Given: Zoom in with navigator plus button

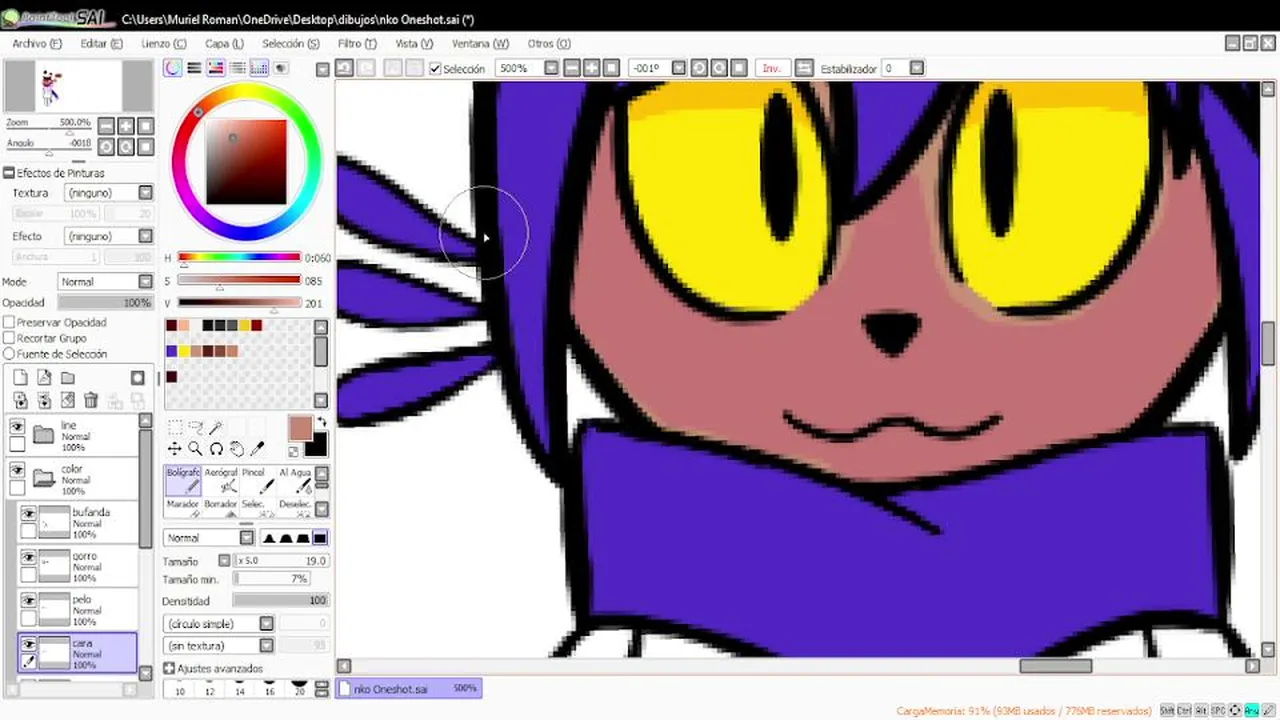Looking at the screenshot, I should point(126,125).
